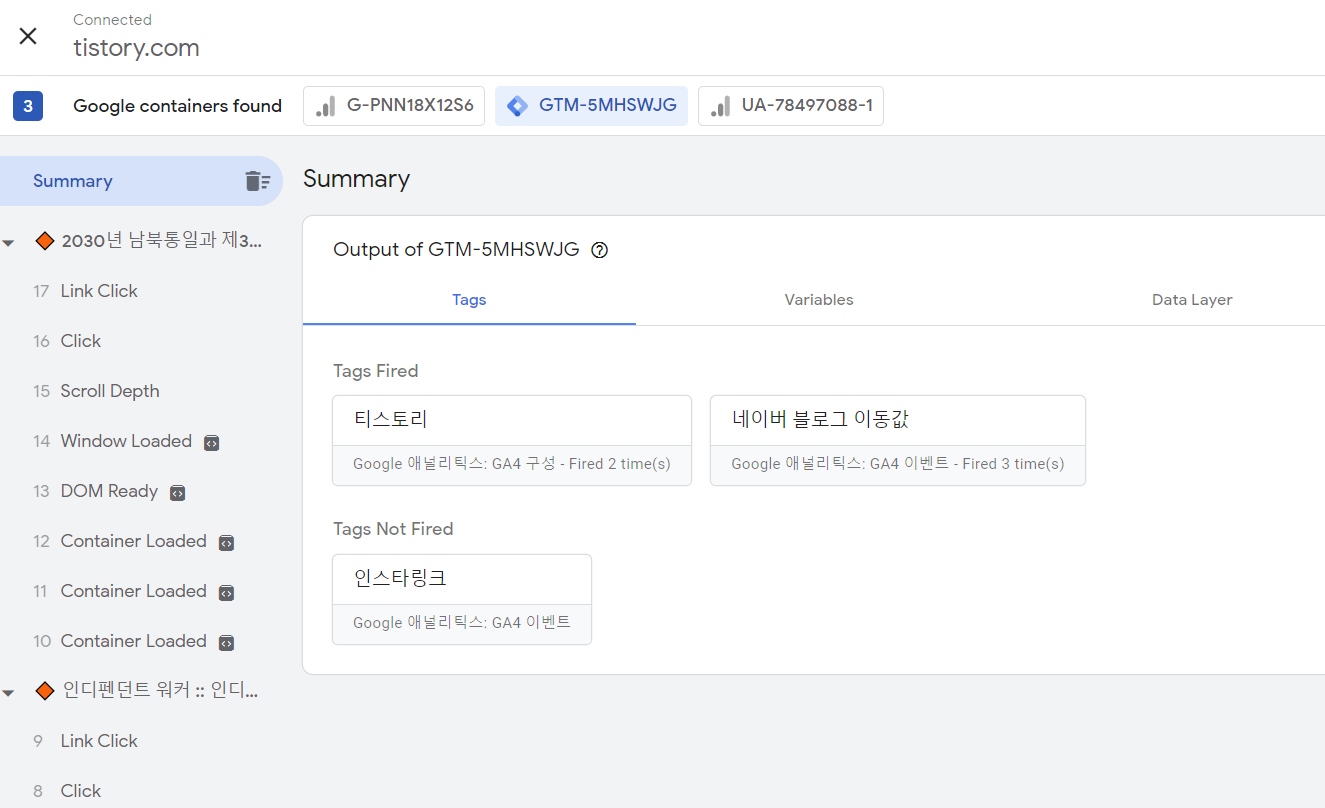Viewport: 1325px width, 808px height.
Task: Click code badge beside event 11 Container Loaded
Action: 226,592
